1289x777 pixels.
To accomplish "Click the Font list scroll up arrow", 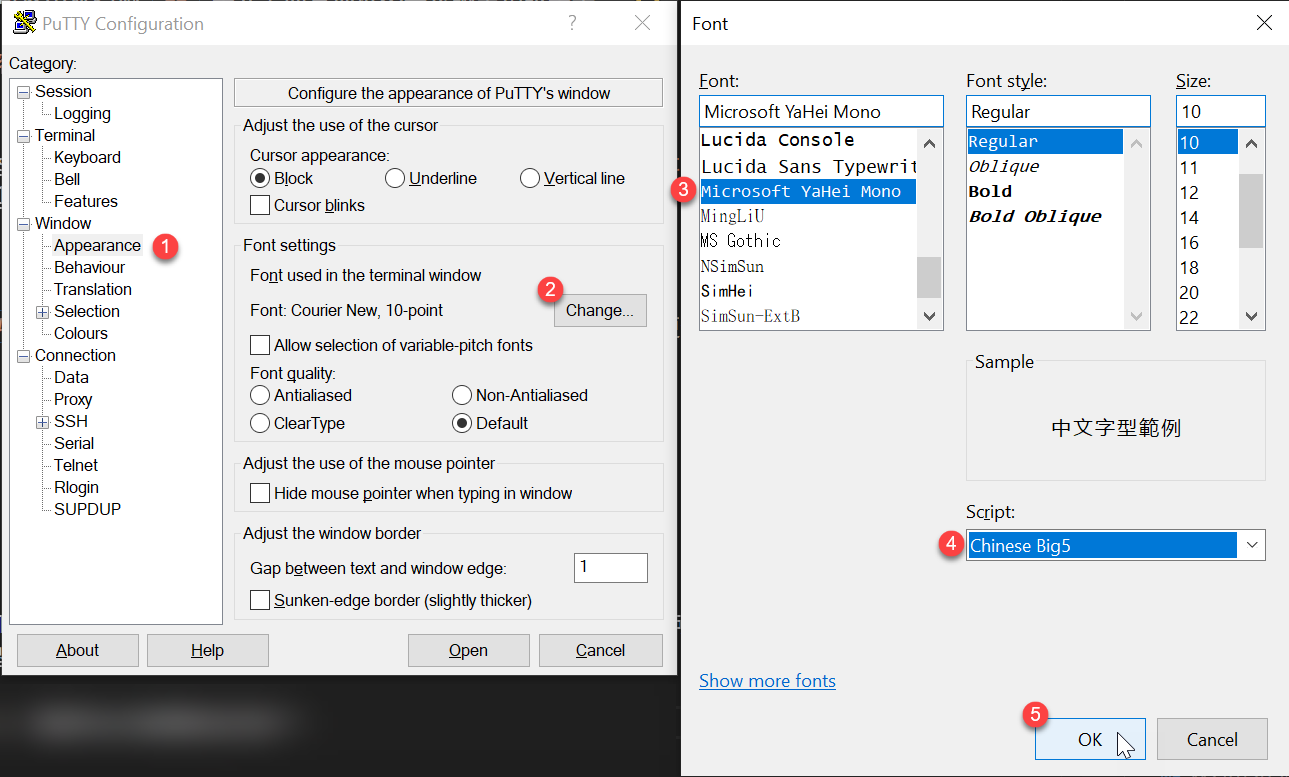I will [x=929, y=142].
